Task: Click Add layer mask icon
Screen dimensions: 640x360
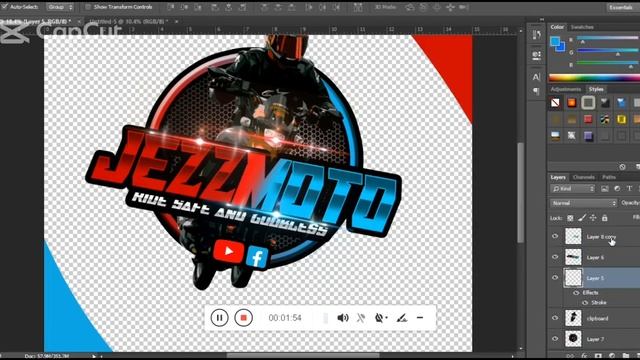Action: pyautogui.click(x=598, y=356)
